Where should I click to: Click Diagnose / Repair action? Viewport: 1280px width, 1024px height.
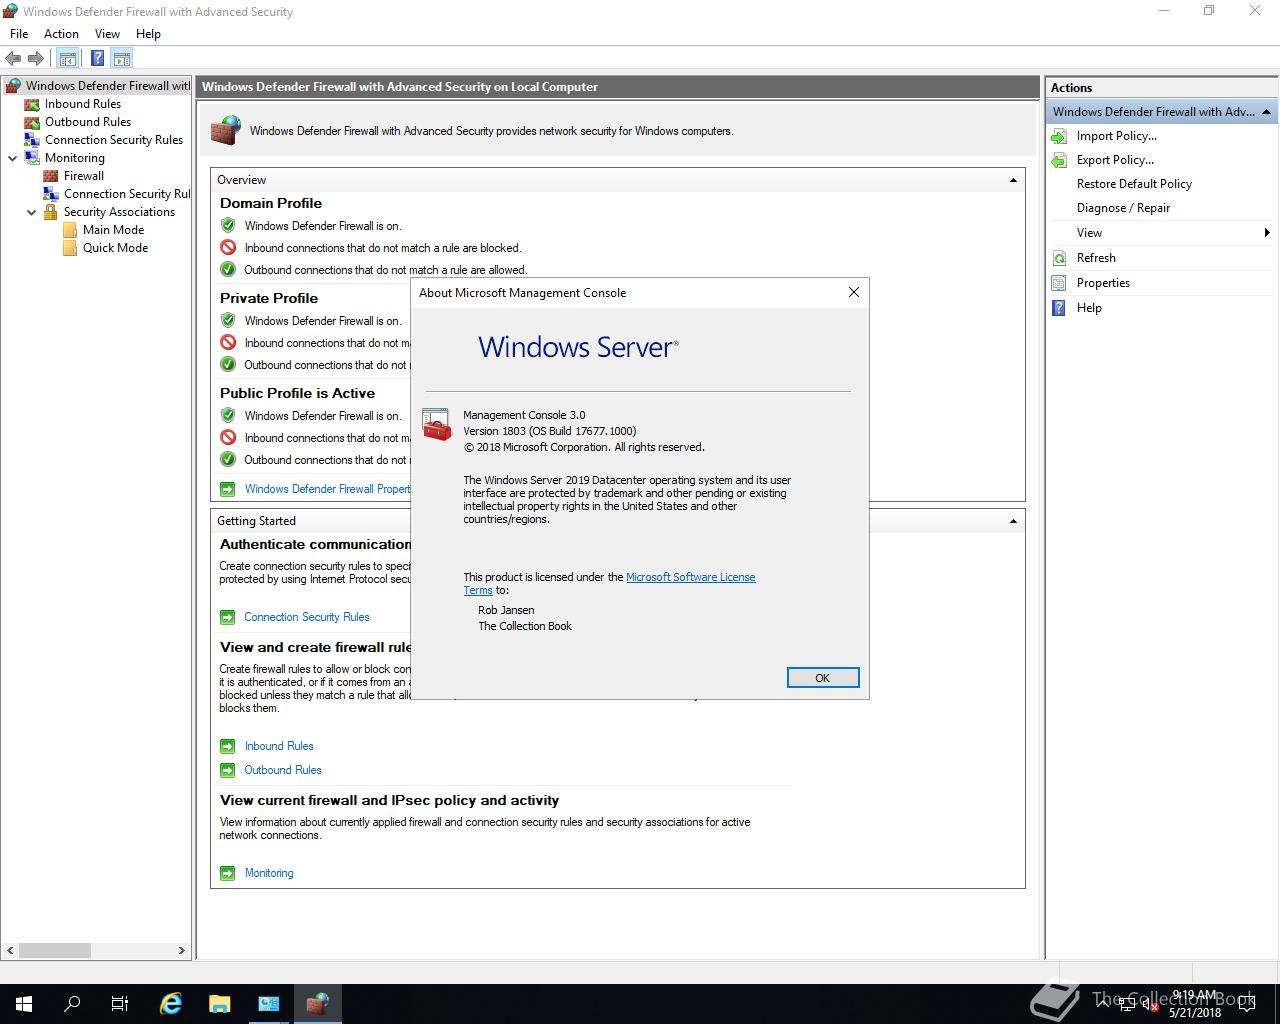[x=1123, y=208]
